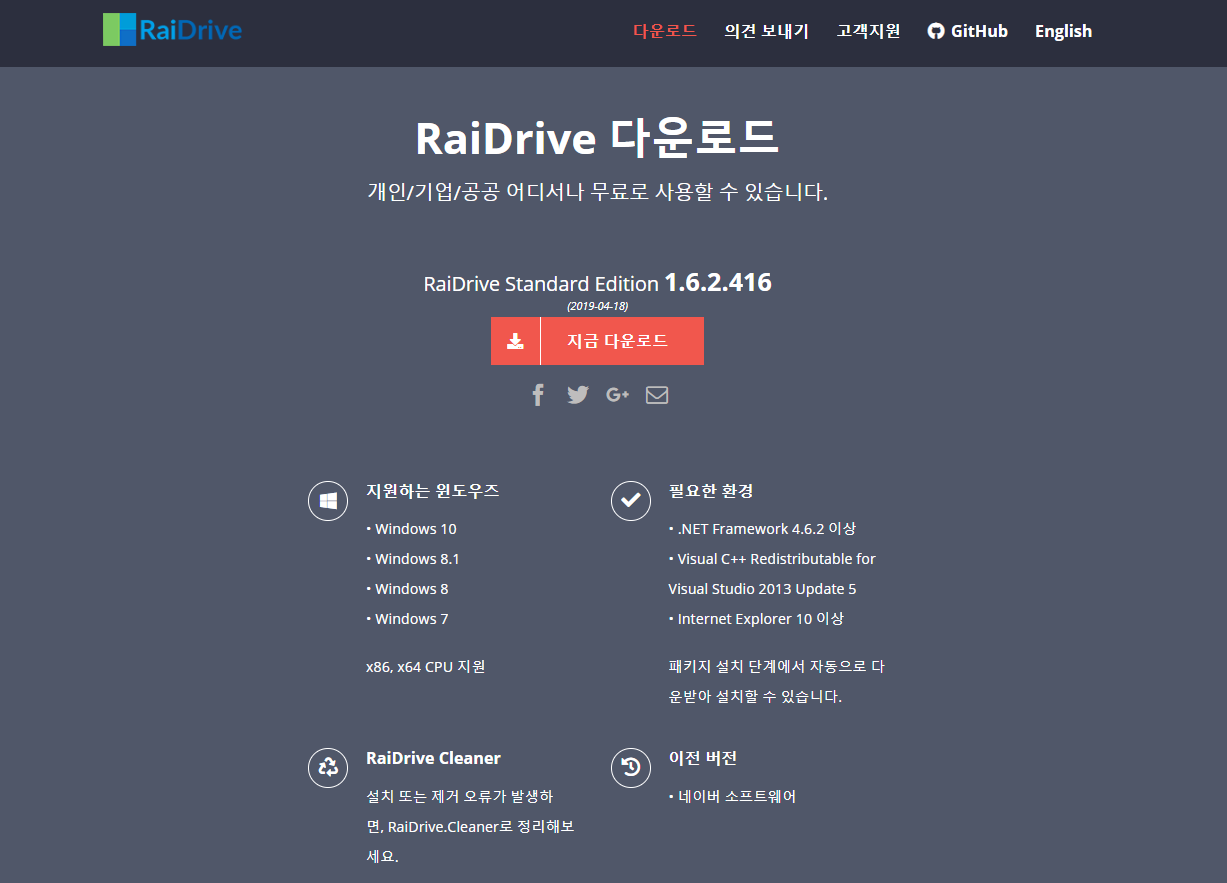The width and height of the screenshot is (1227, 883).
Task: Click the 지원하는 윈도우즈 heading
Action: [x=433, y=491]
